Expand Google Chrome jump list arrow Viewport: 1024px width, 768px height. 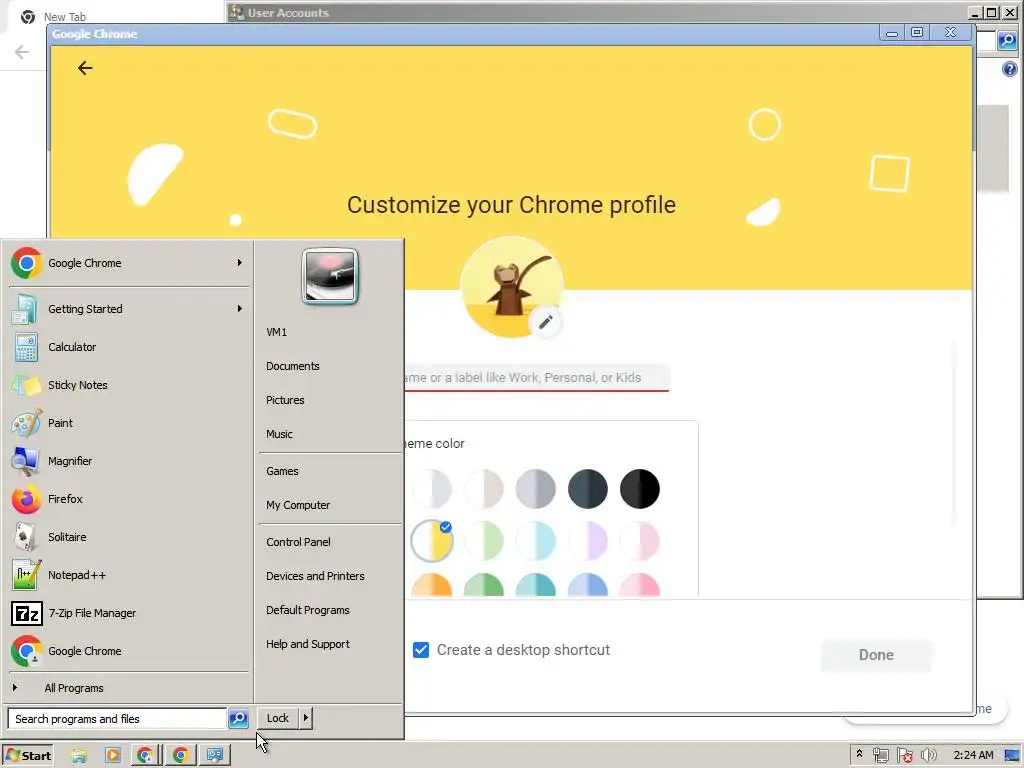pos(240,263)
